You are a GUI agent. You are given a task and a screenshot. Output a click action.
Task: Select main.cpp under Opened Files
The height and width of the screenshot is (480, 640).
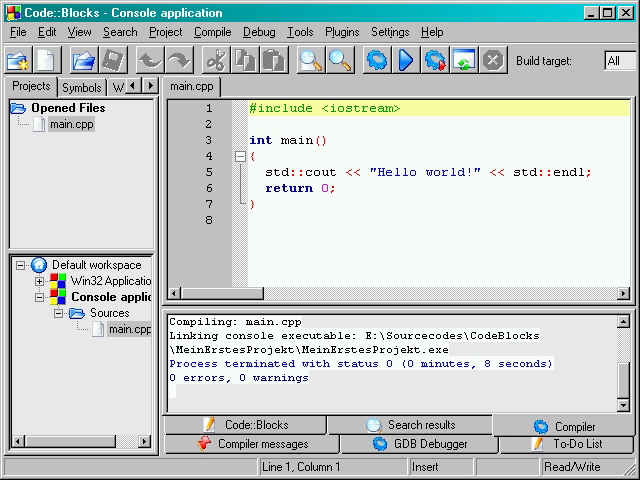[72, 124]
